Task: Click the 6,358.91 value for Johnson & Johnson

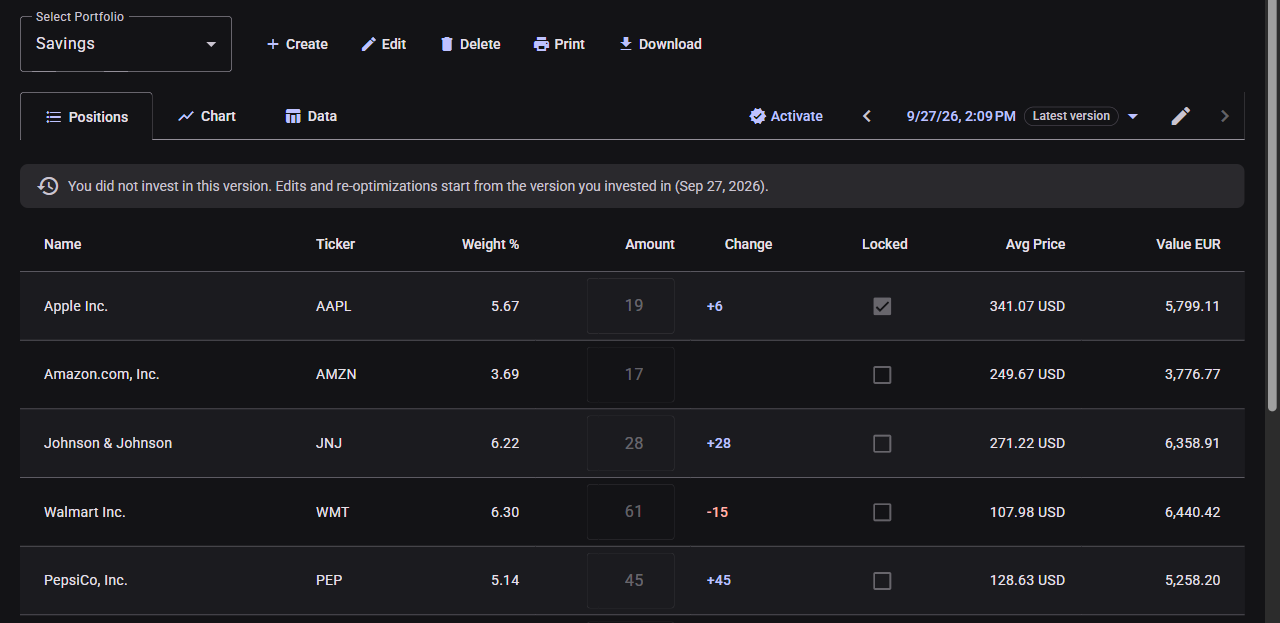Action: tap(1192, 443)
